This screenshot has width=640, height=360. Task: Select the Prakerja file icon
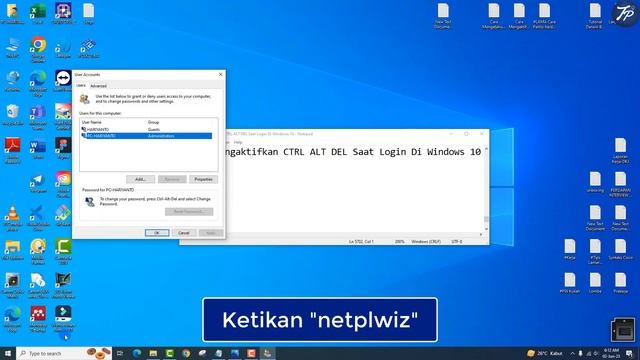pyautogui.click(x=620, y=281)
